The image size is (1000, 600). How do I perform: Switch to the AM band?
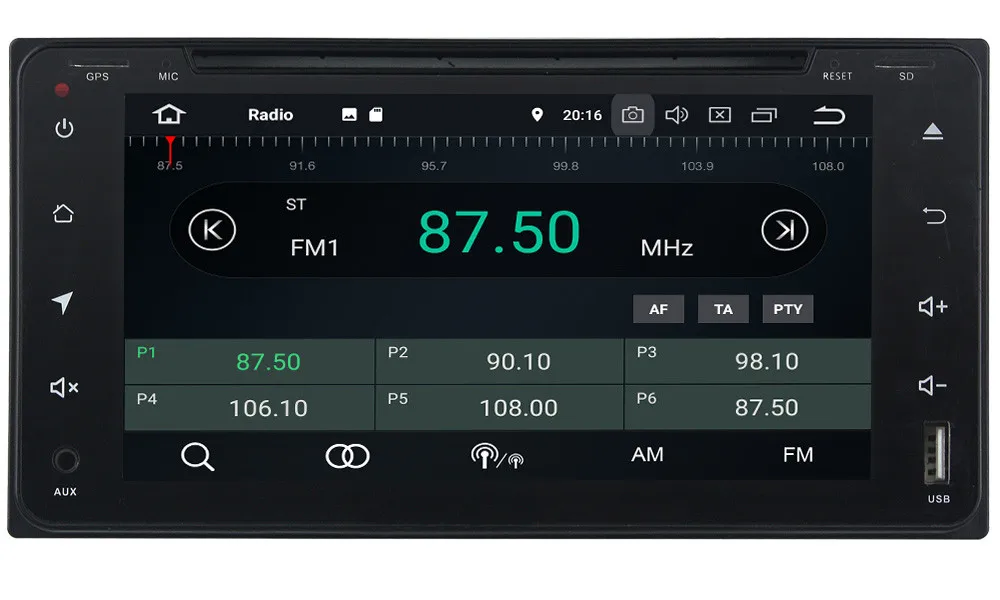tap(646, 455)
